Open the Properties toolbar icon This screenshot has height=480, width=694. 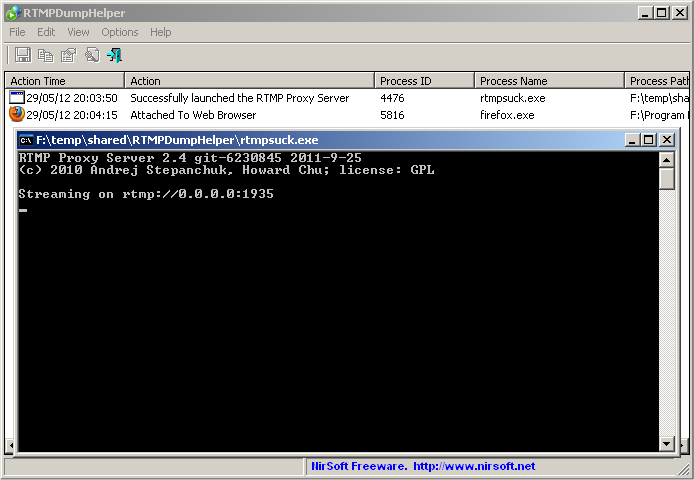(x=69, y=55)
